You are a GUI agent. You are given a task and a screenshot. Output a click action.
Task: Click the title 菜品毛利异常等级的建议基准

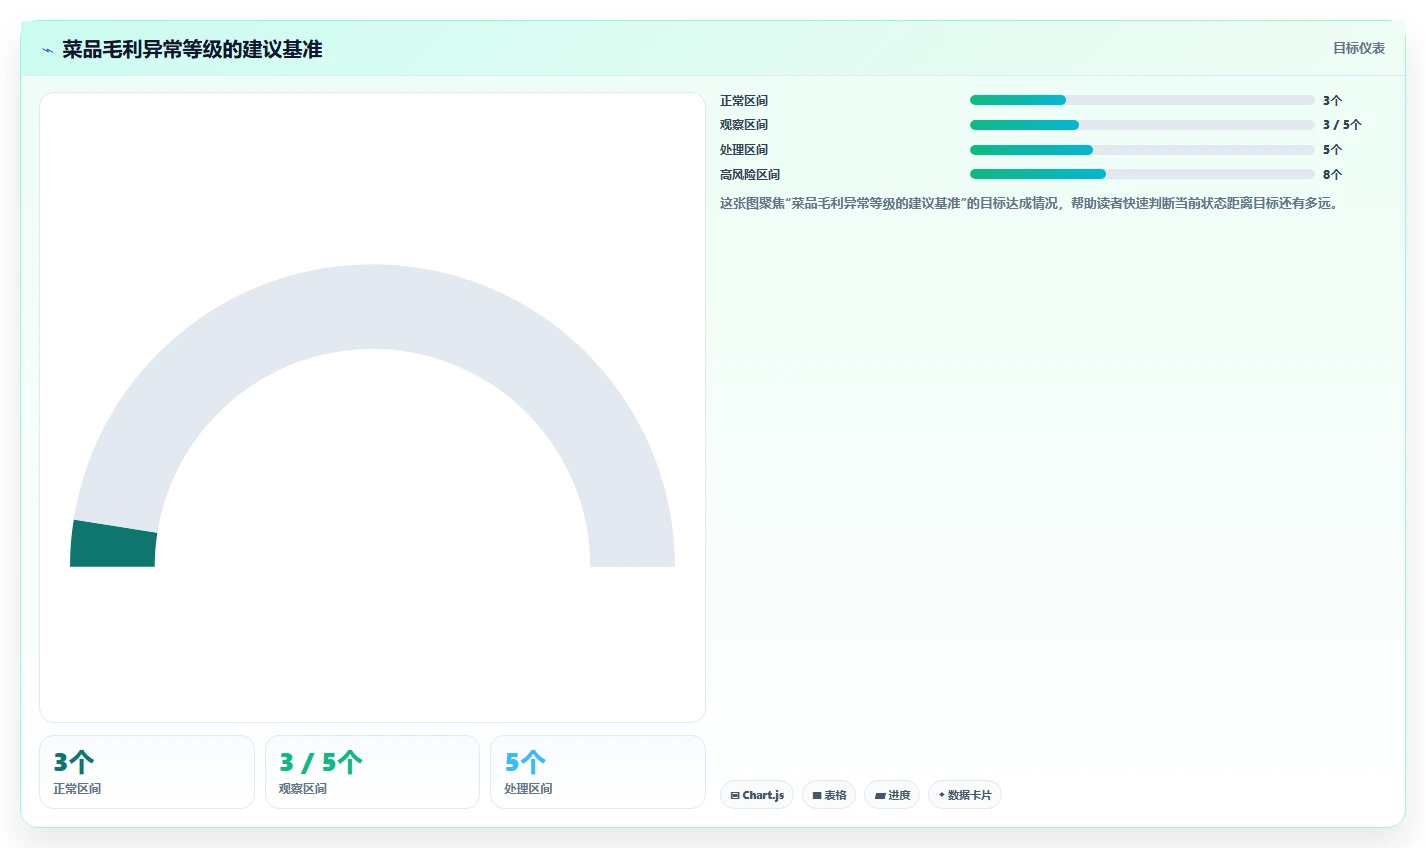[x=192, y=49]
